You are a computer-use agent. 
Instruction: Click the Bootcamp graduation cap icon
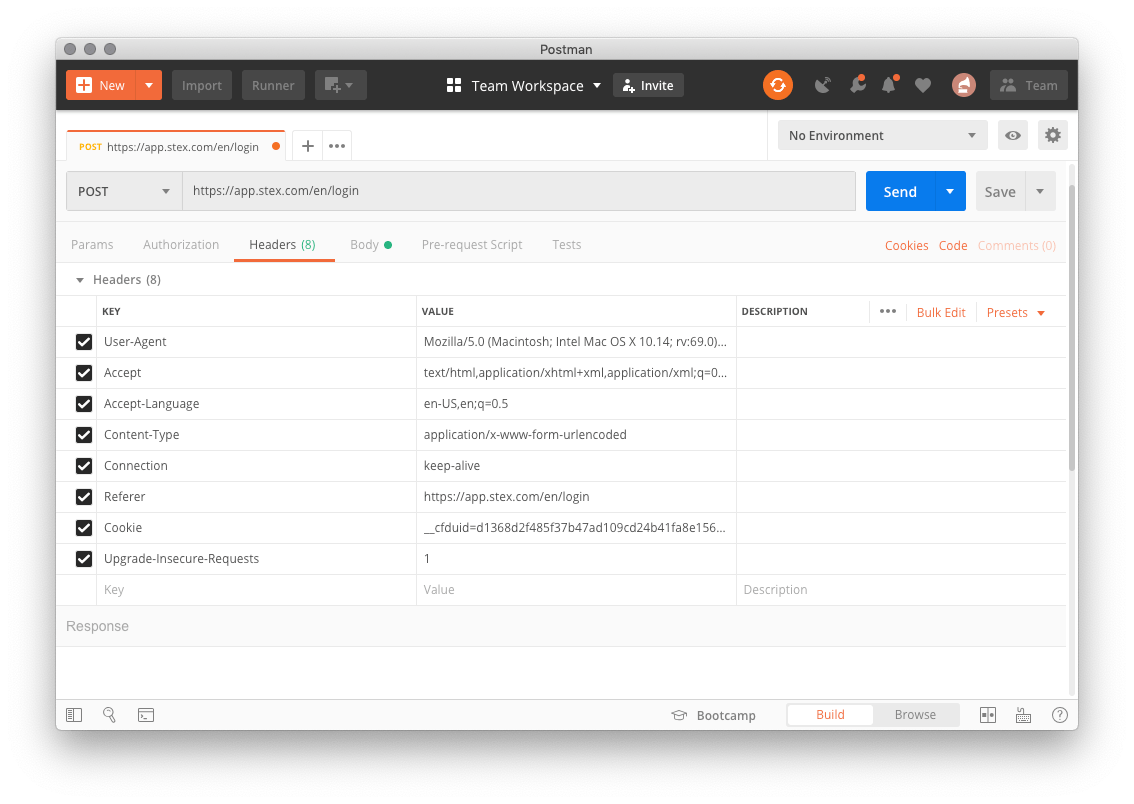click(679, 715)
